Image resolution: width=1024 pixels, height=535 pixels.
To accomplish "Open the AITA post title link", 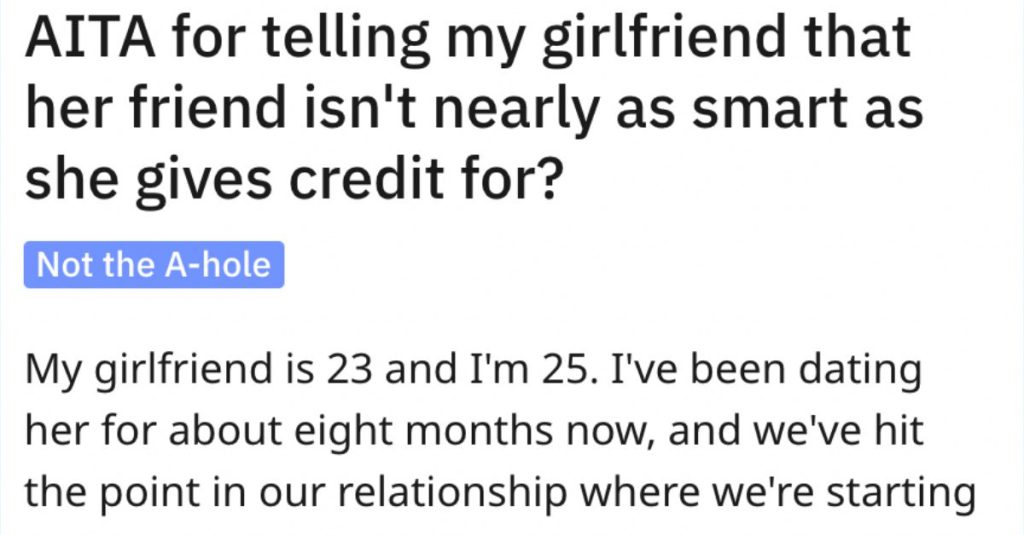I will (474, 108).
